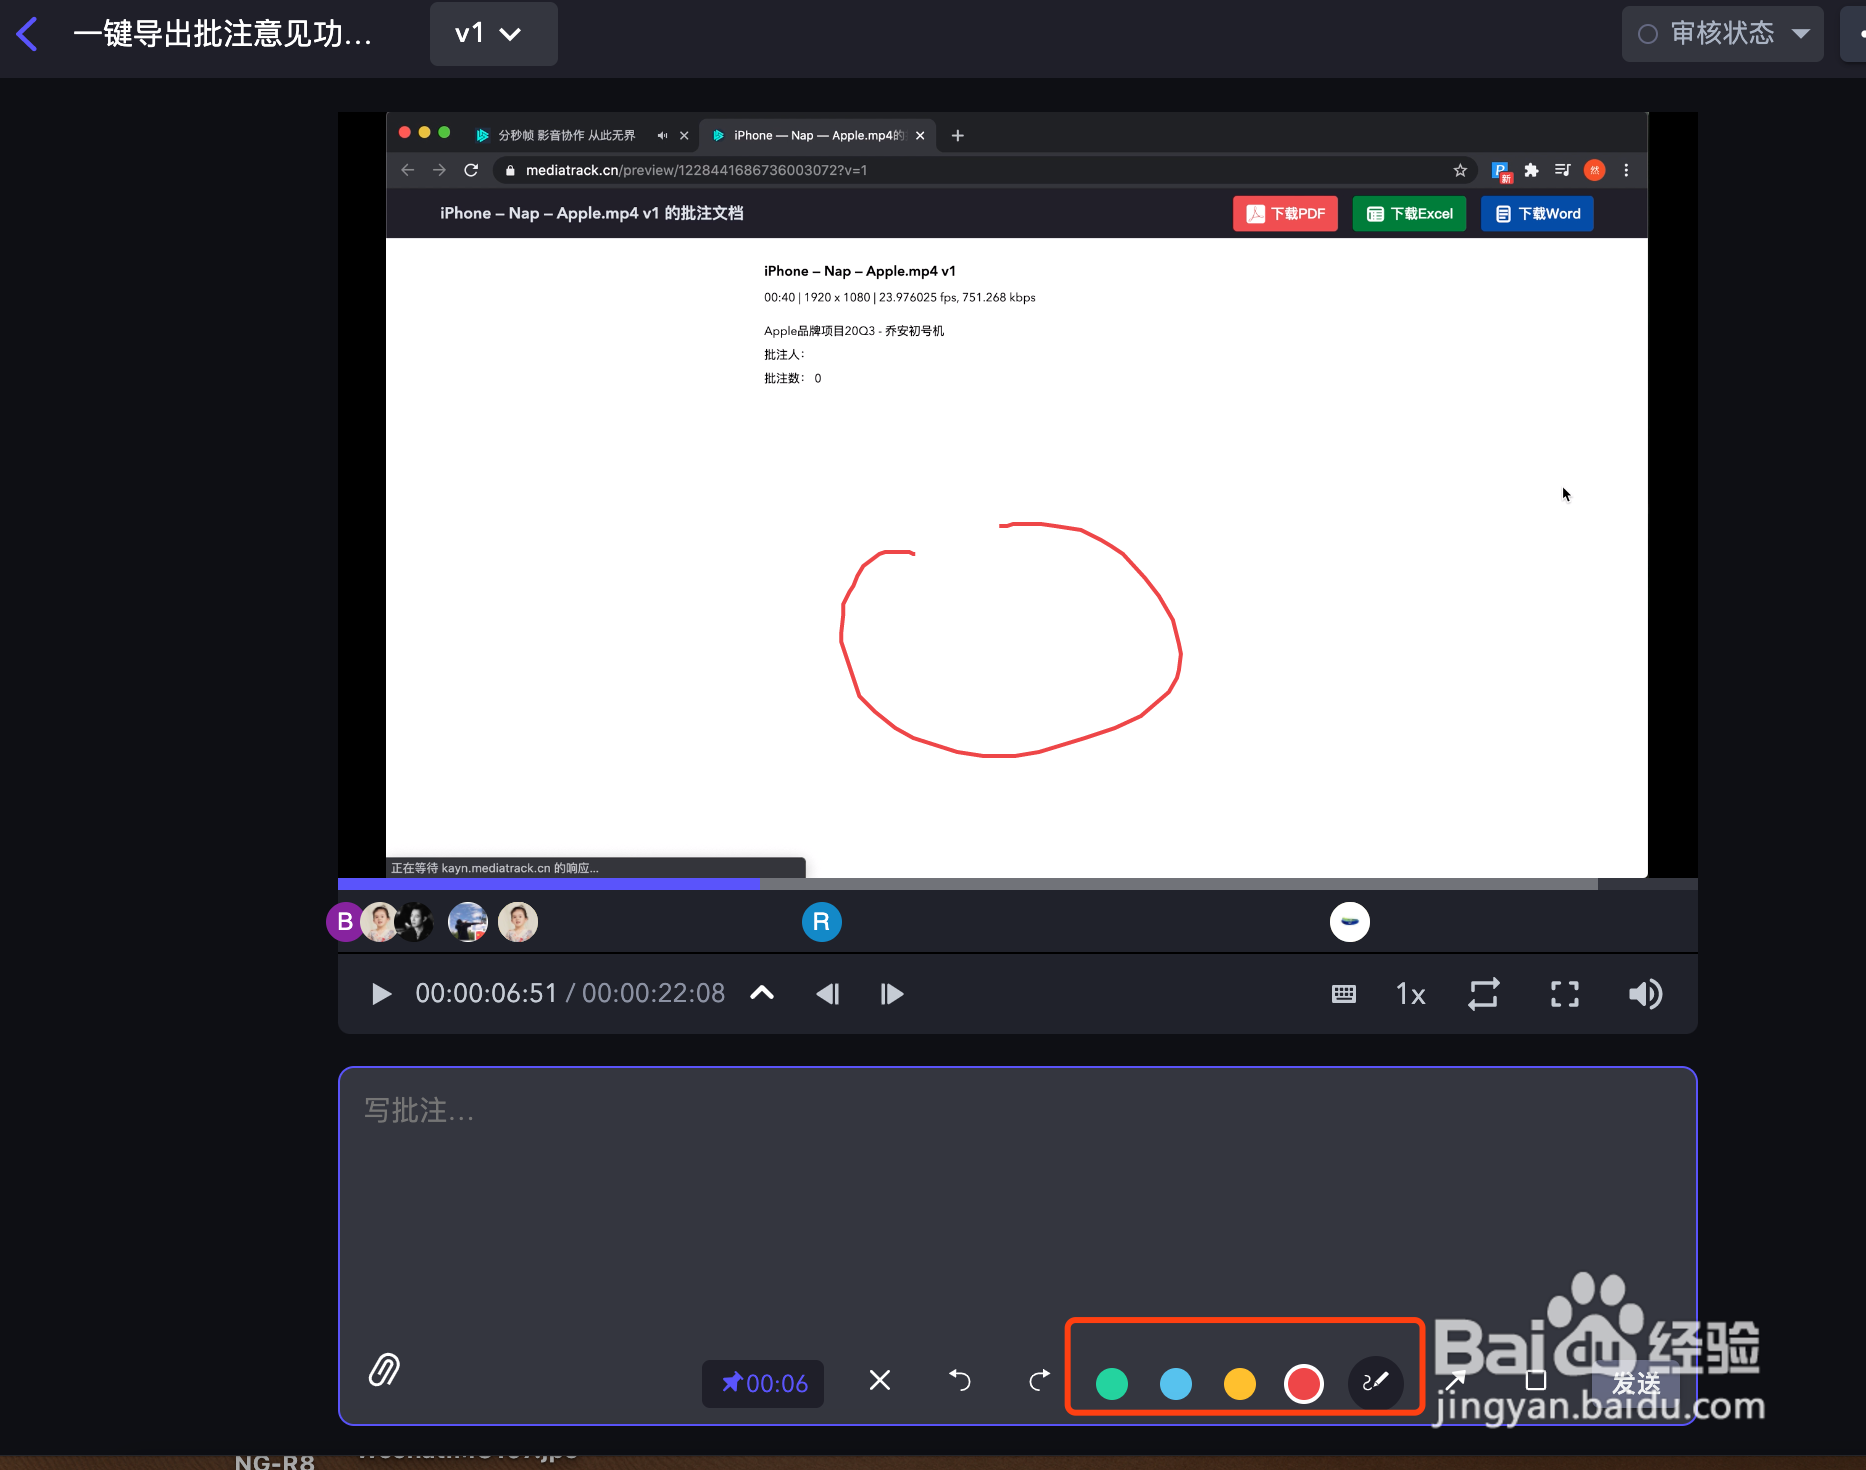Play the video
The width and height of the screenshot is (1866, 1470).
(381, 994)
